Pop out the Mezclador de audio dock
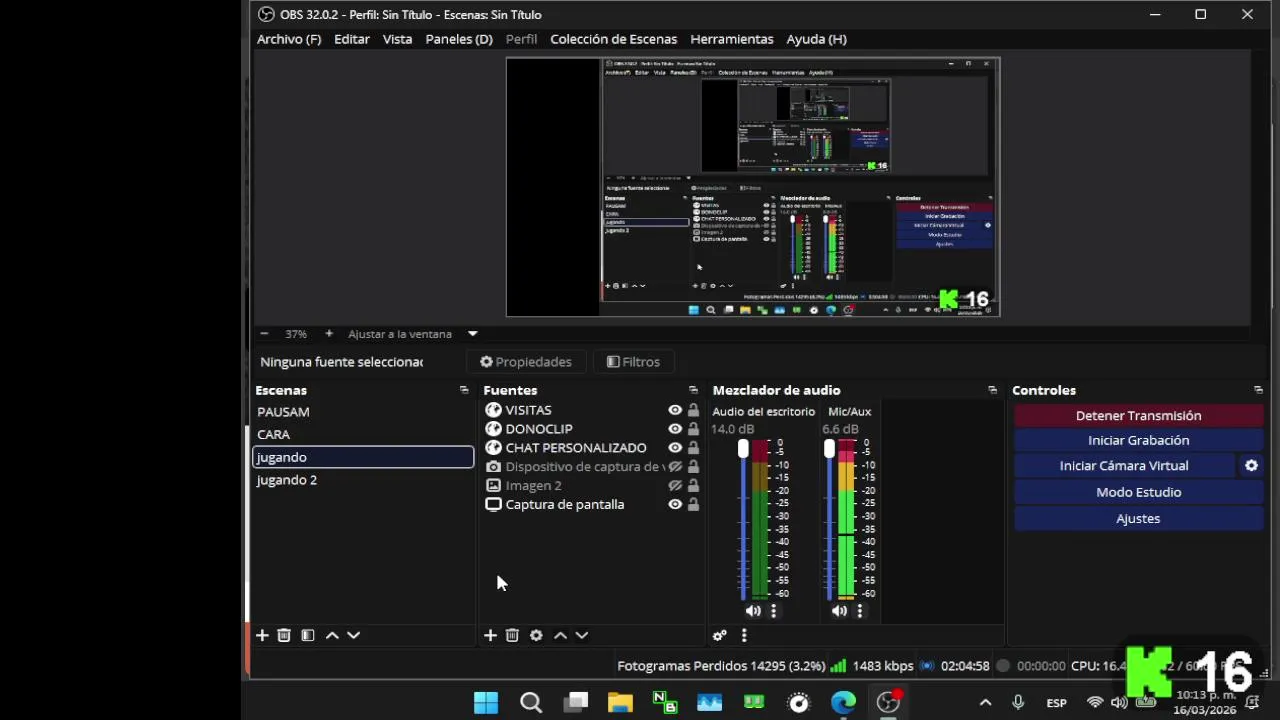 (x=992, y=390)
